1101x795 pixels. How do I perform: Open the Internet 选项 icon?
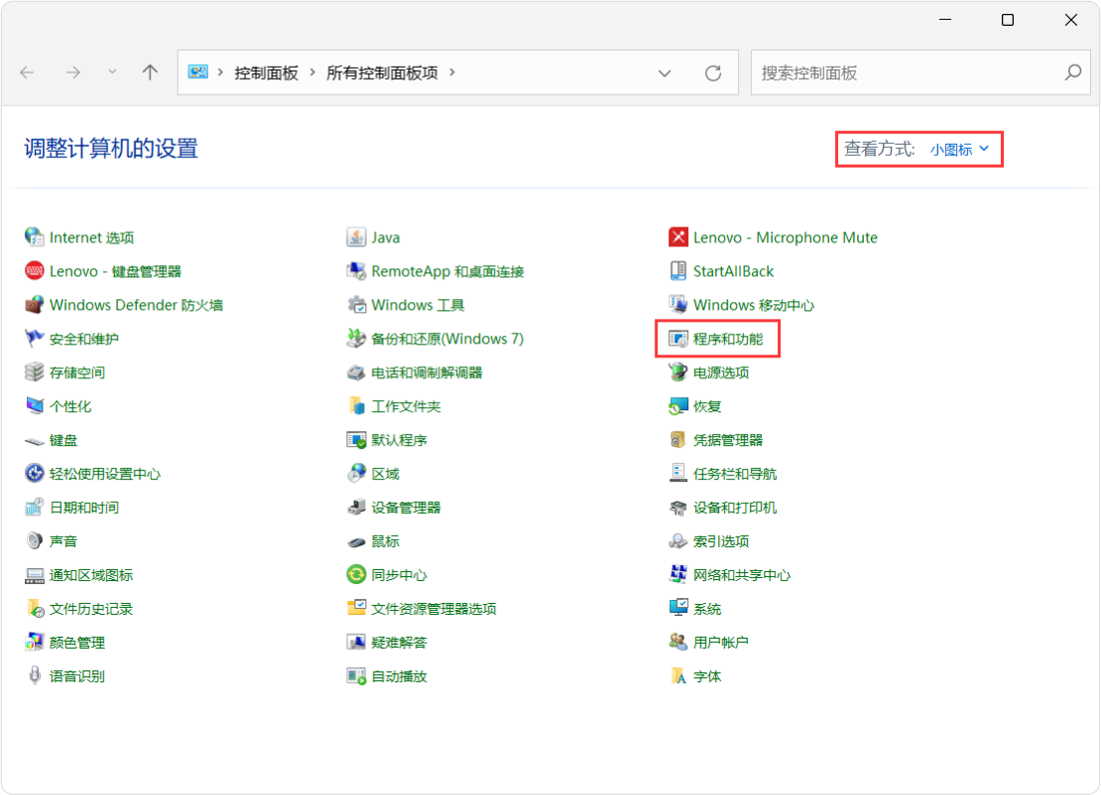coord(34,237)
